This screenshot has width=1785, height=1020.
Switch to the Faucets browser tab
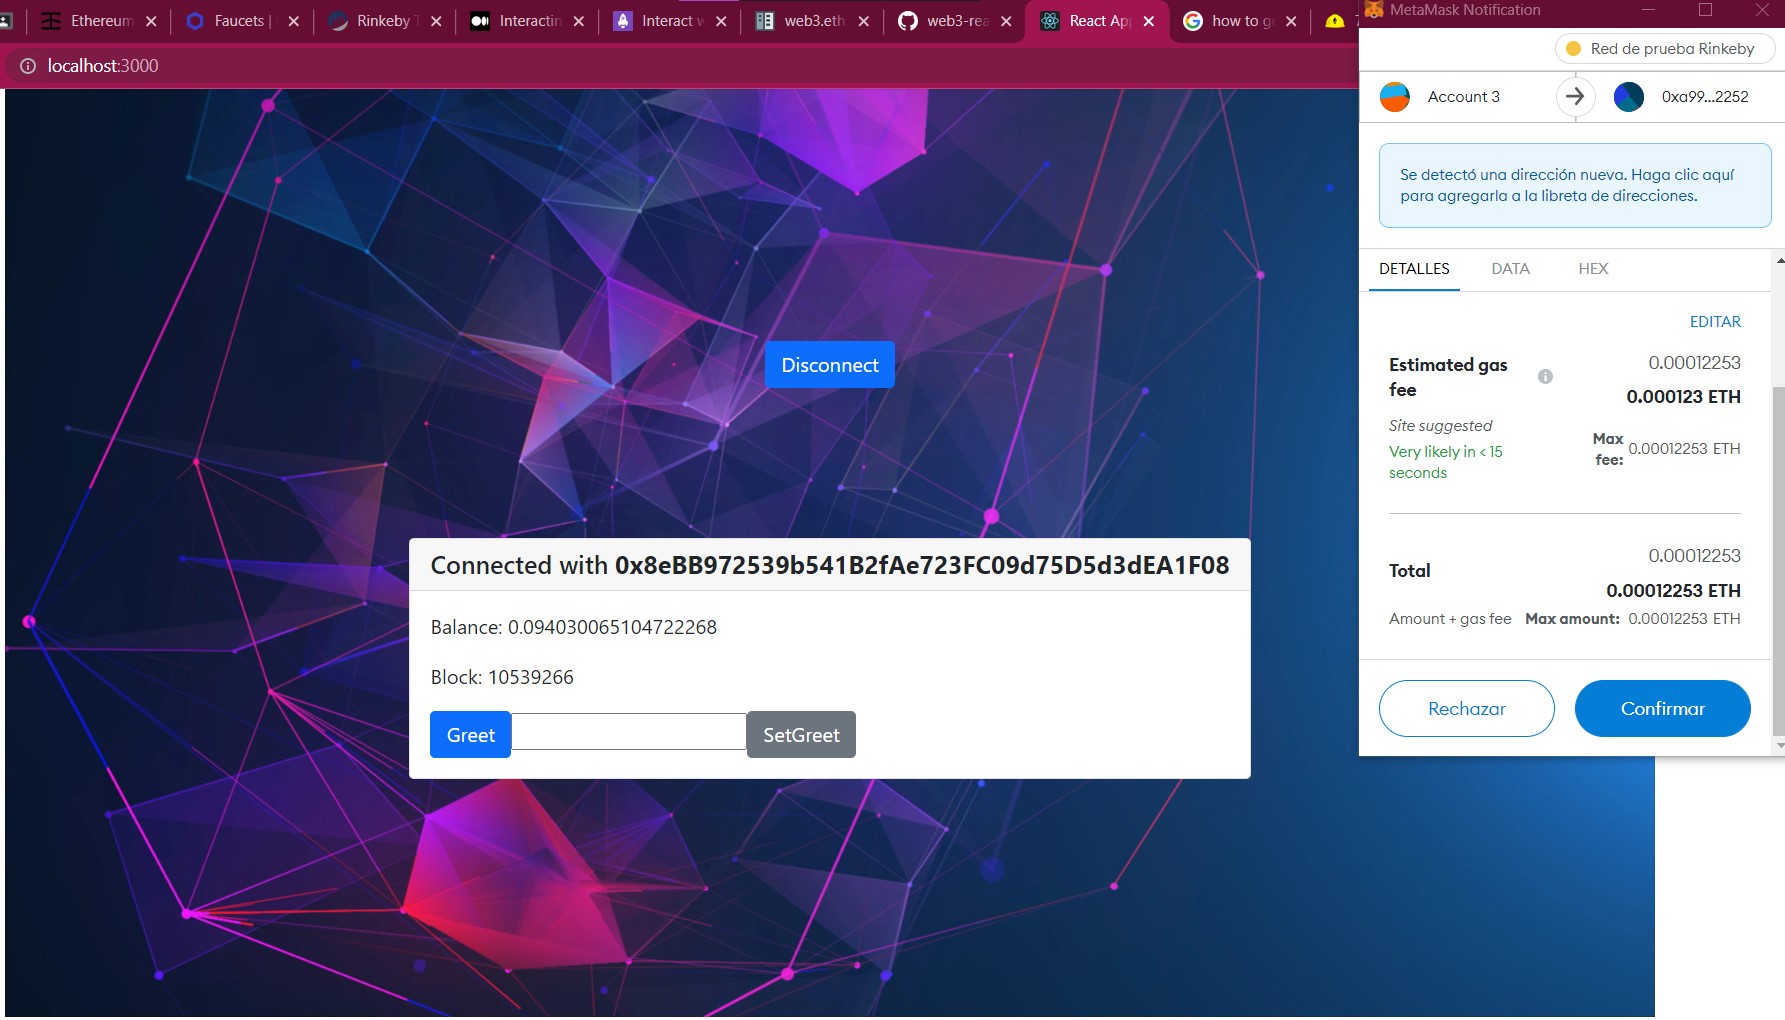coord(242,21)
